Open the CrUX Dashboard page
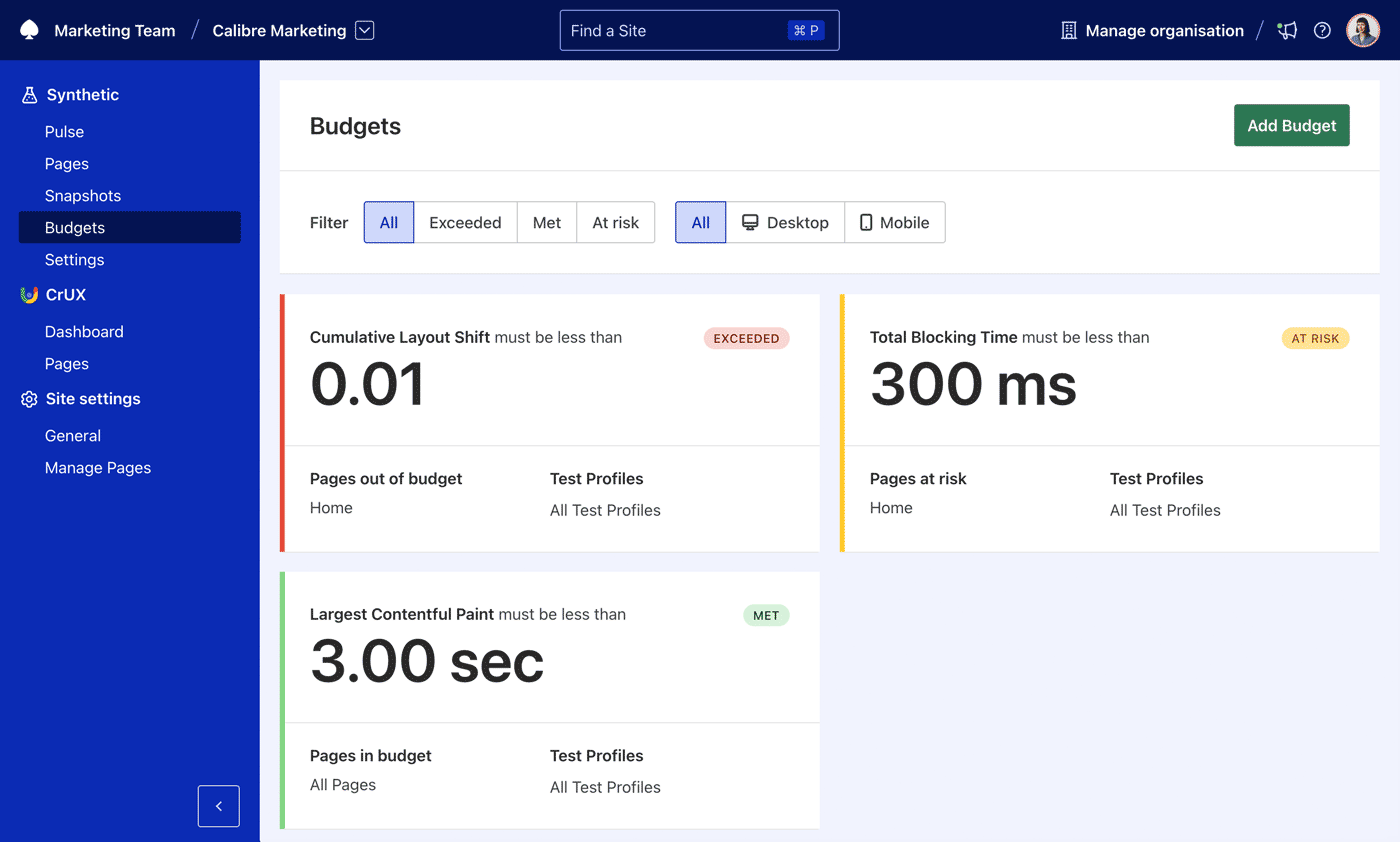1400x842 pixels. pyautogui.click(x=84, y=331)
